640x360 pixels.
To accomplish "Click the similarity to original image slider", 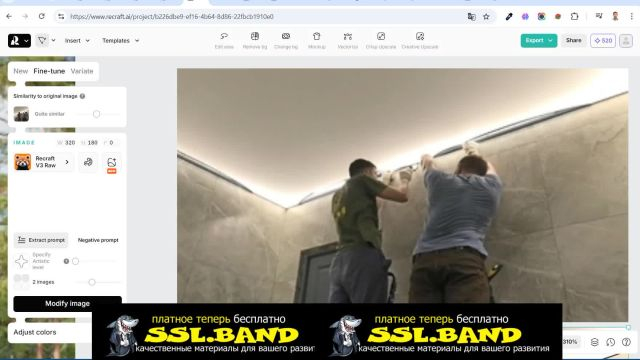I will pyautogui.click(x=98, y=114).
